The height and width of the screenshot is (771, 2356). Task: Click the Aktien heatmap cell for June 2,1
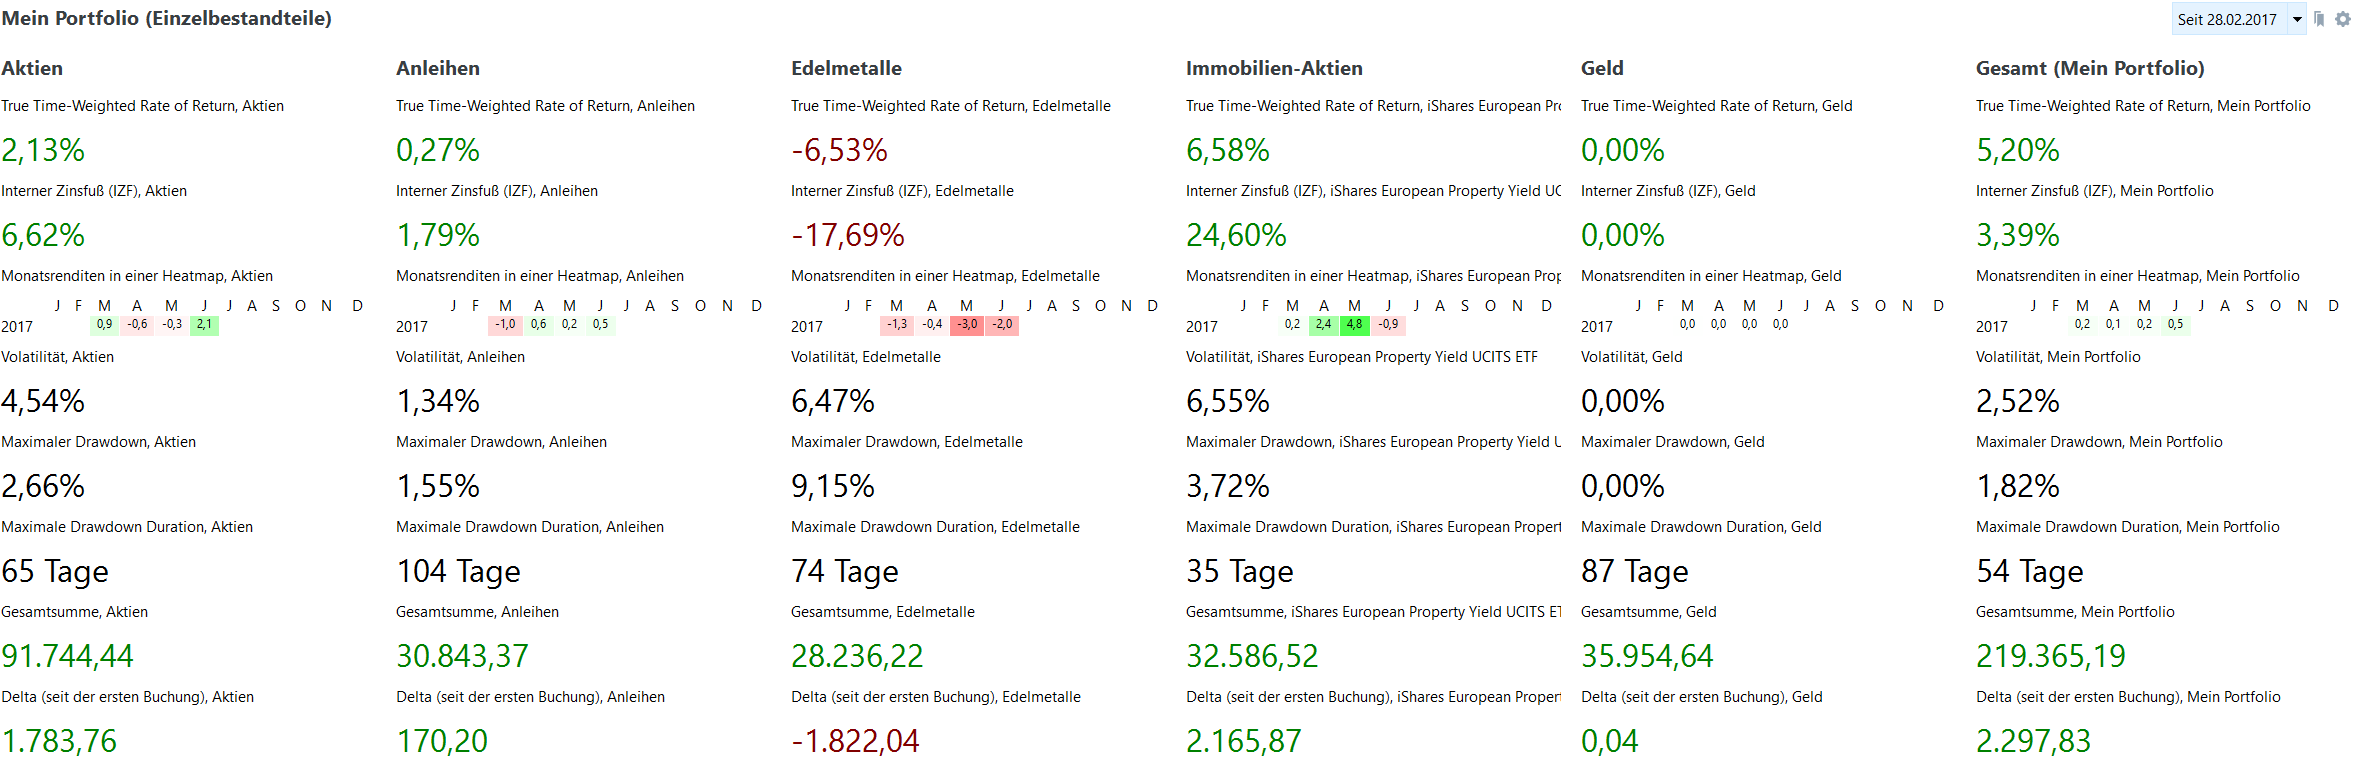204,325
